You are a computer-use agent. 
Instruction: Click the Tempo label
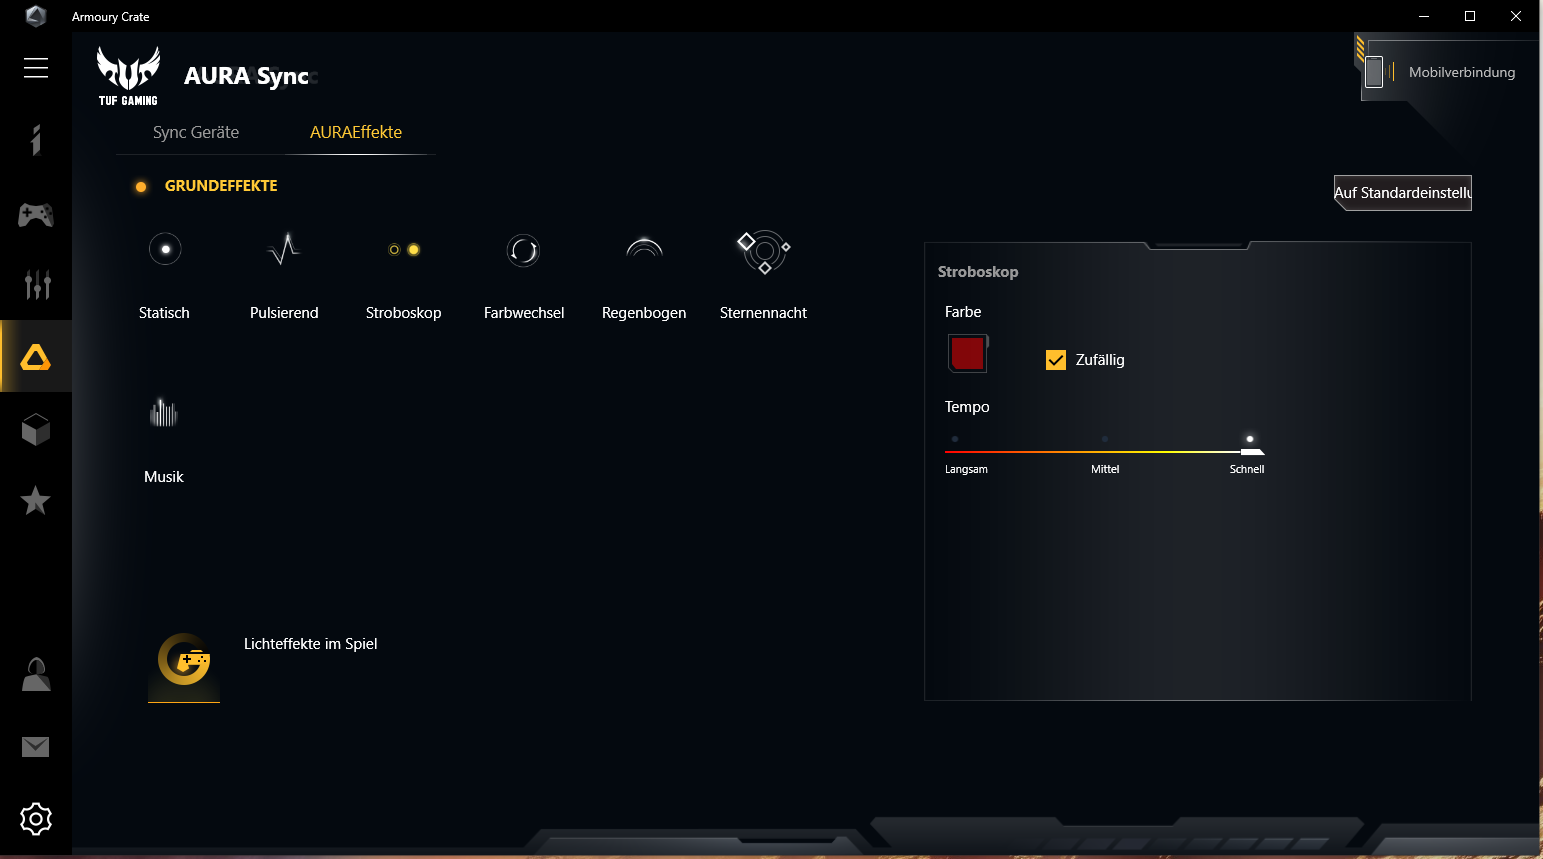[x=967, y=407]
